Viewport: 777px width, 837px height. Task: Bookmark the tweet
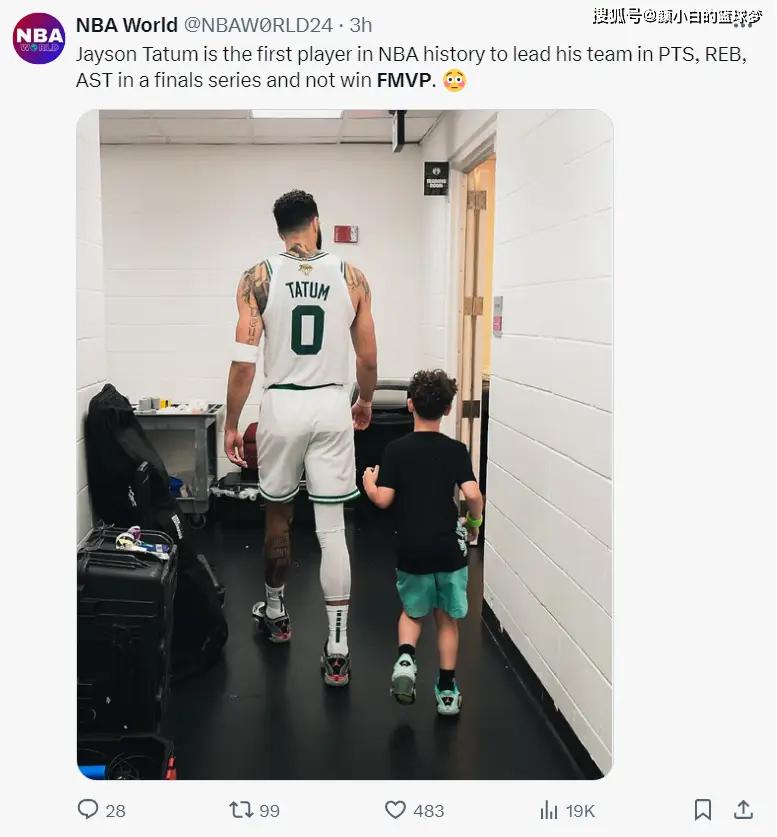(703, 810)
